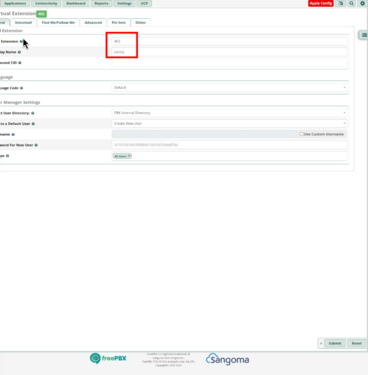Switch to the Find Me/Follow Me tab
The image size is (368, 375).
58,22
